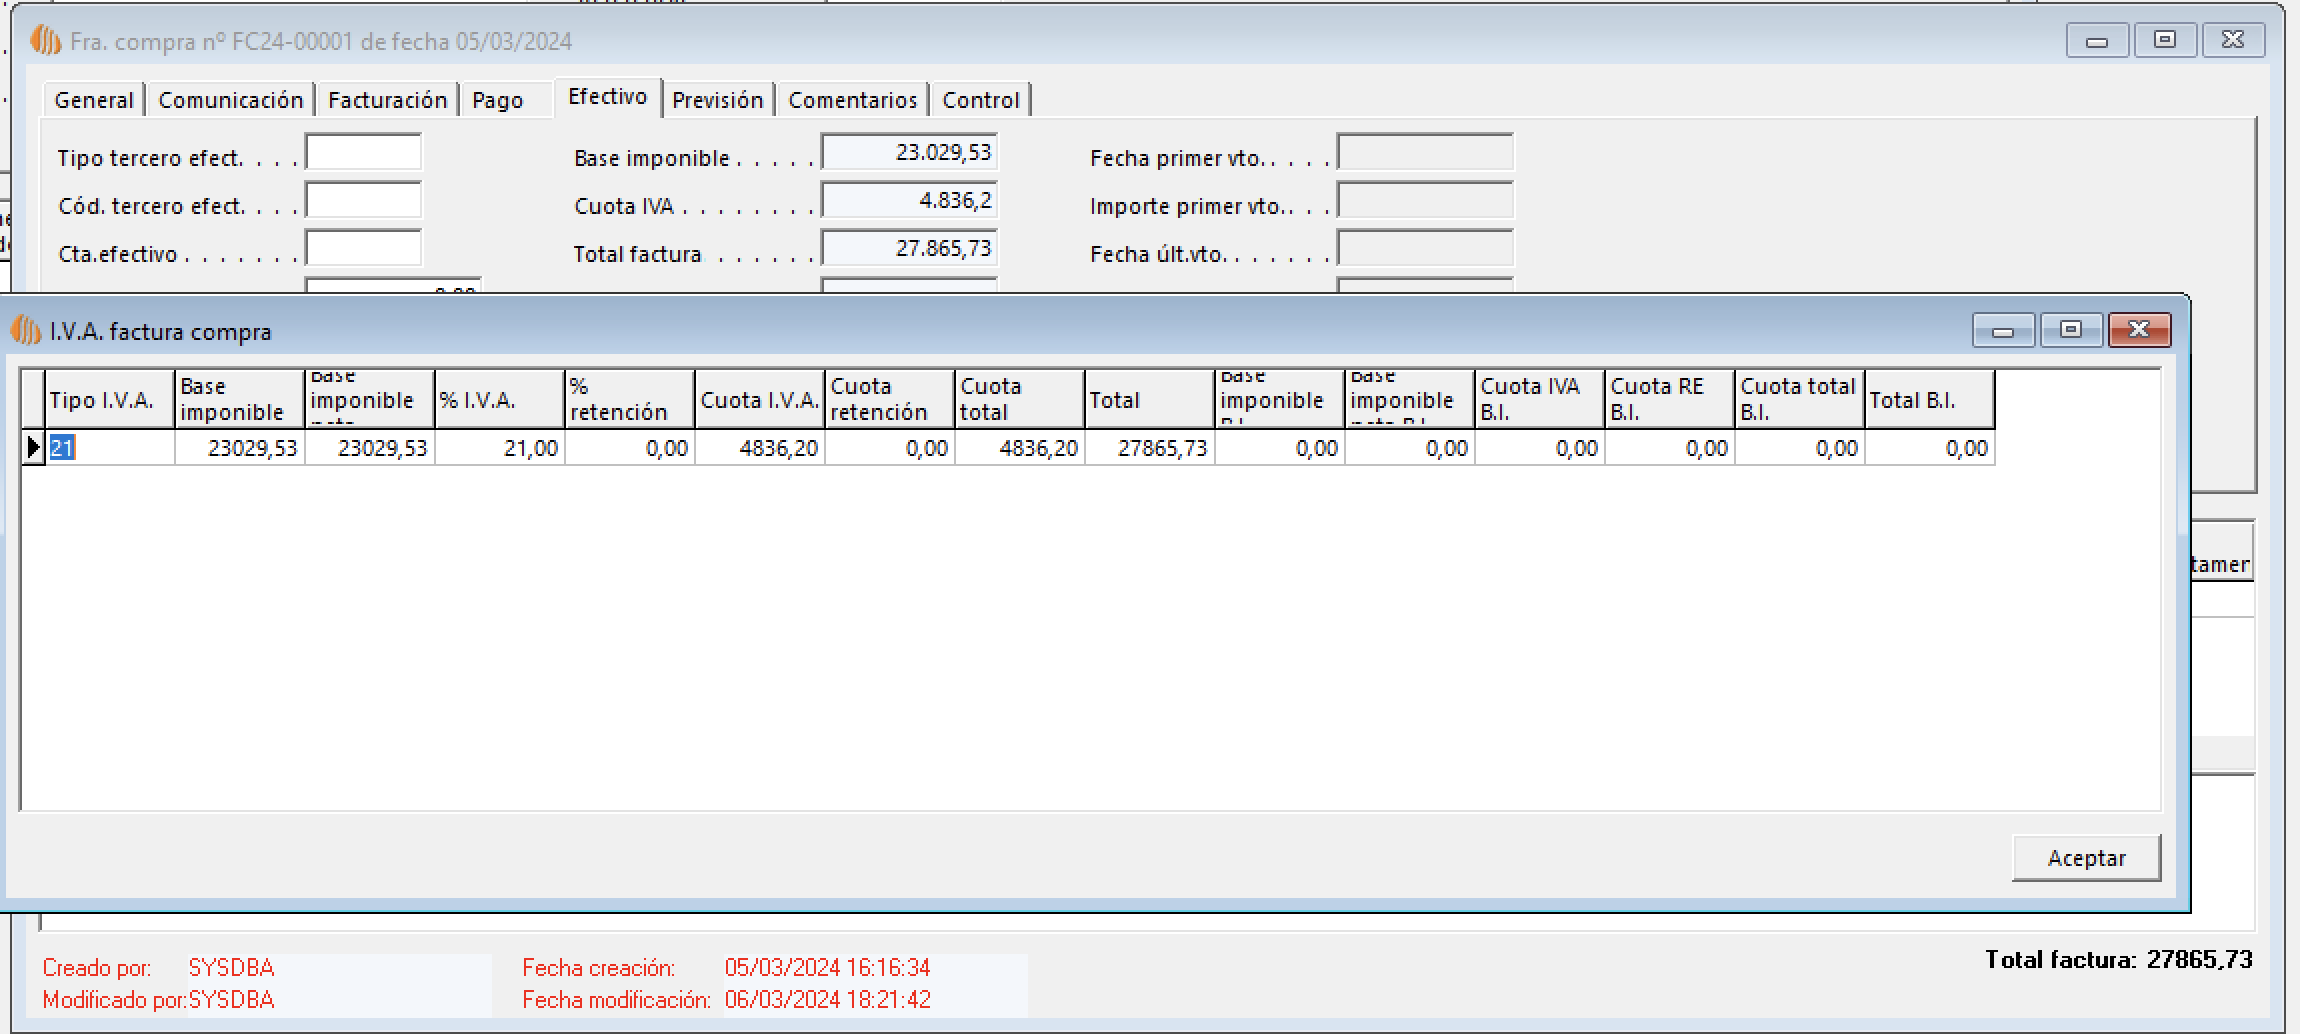The height and width of the screenshot is (1034, 2300).
Task: Click the Fra. compra window app icon
Action: [x=46, y=41]
